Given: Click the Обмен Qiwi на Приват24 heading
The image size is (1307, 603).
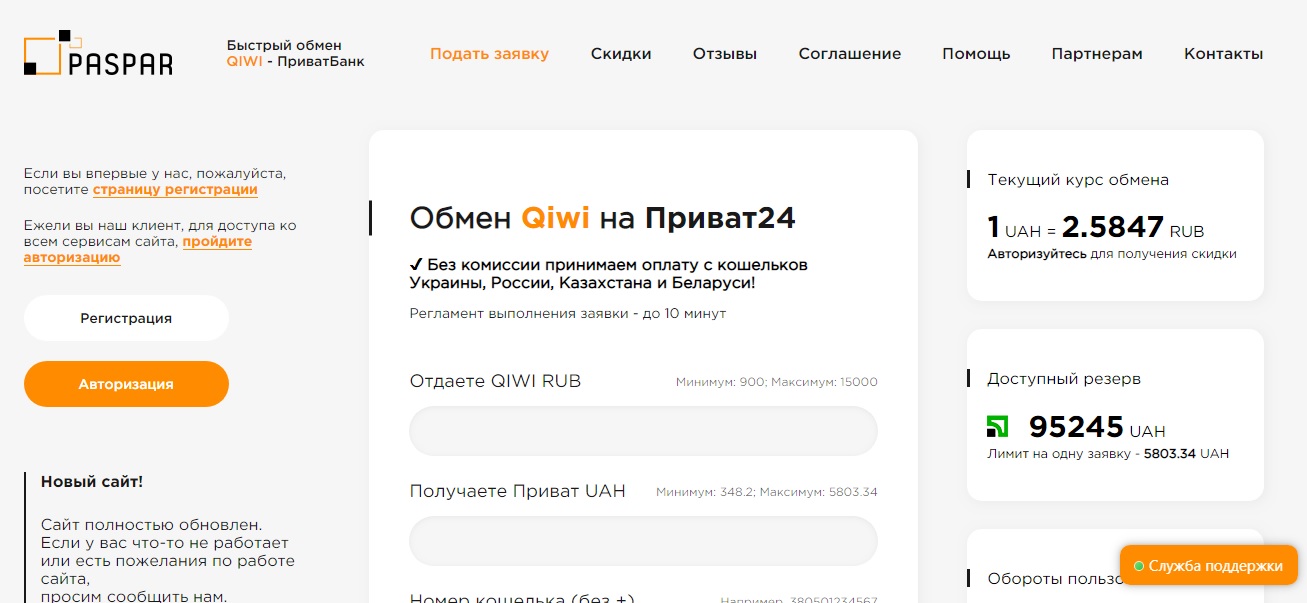Looking at the screenshot, I should point(603,218).
